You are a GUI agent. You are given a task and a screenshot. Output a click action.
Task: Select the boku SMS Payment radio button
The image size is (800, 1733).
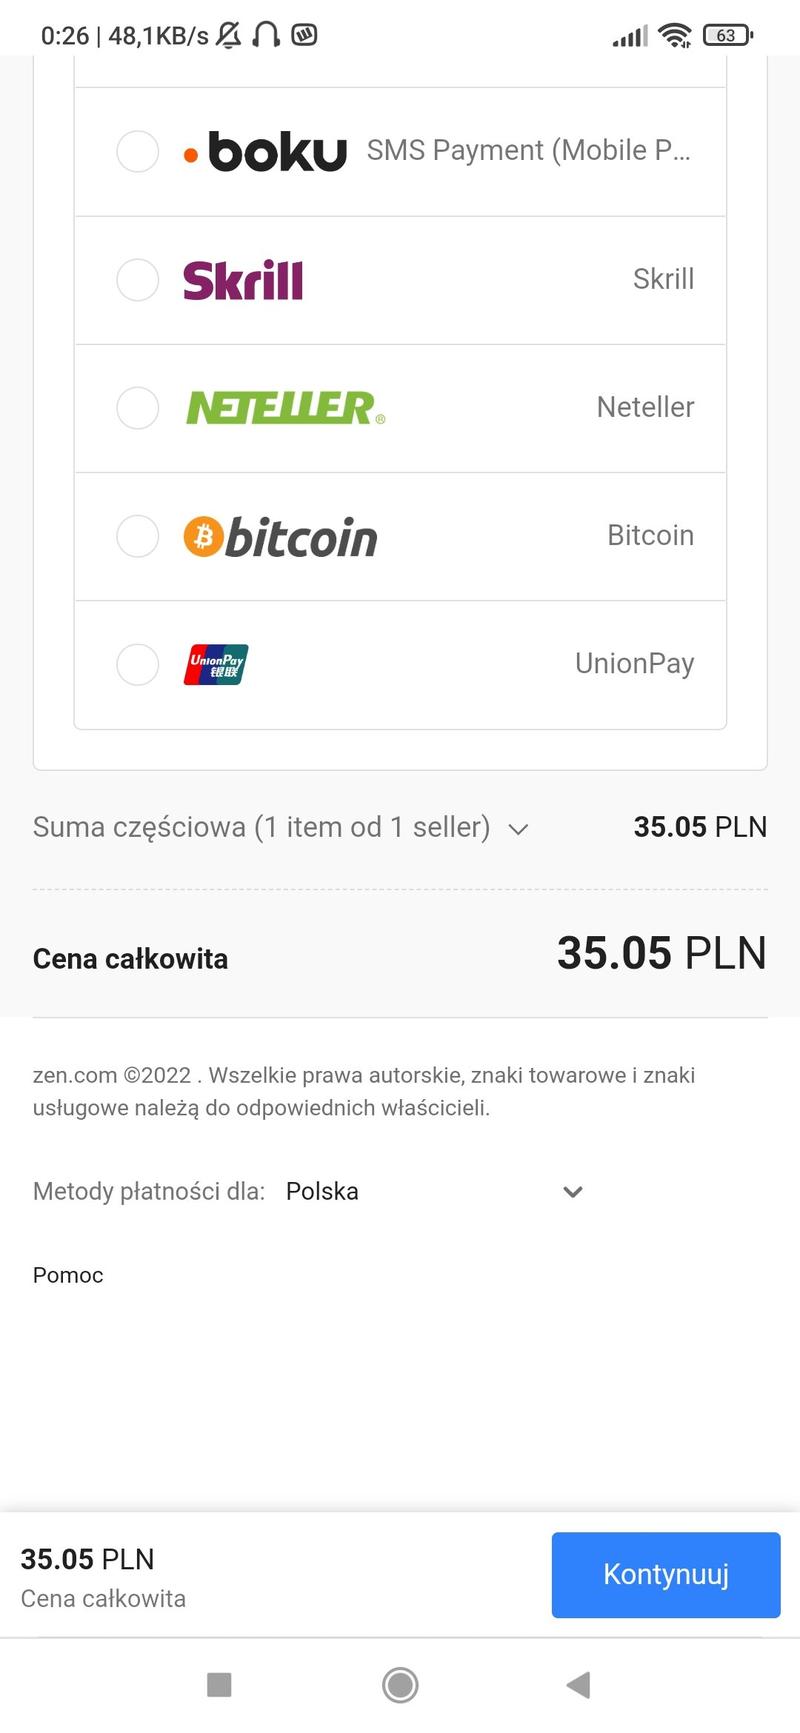138,152
